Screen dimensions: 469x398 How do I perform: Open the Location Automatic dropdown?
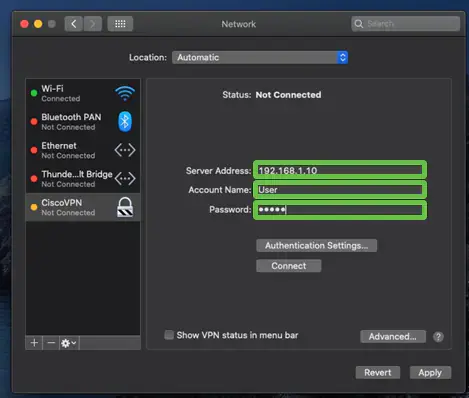click(x=260, y=57)
